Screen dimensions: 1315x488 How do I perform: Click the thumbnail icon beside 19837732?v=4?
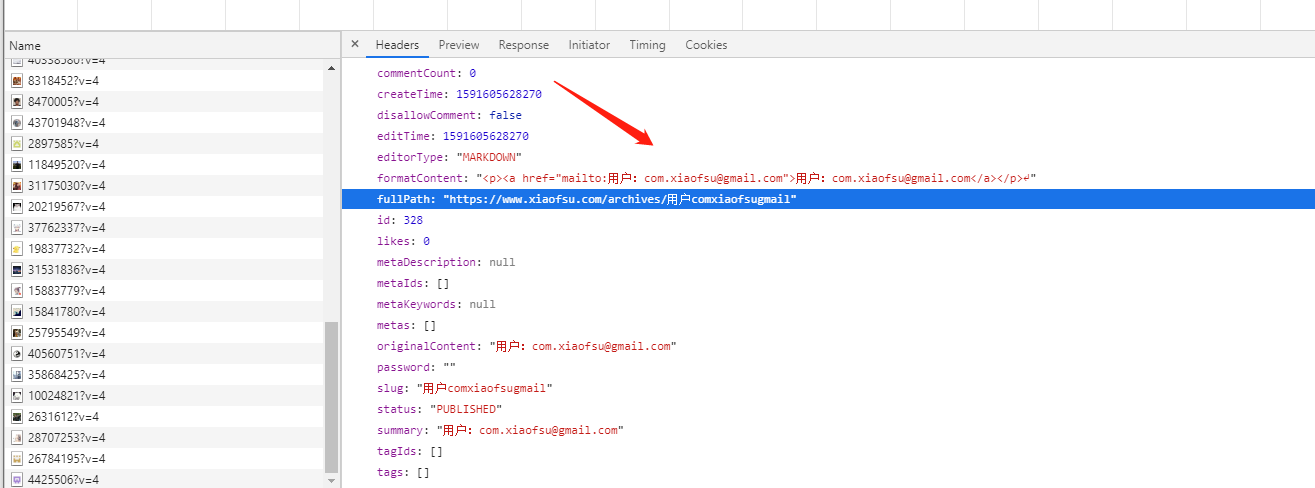[x=17, y=248]
